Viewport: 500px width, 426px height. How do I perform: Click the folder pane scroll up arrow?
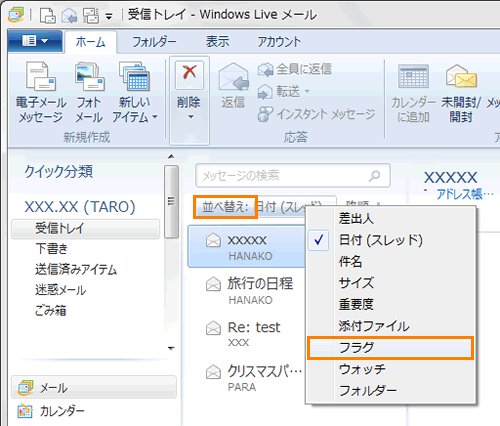point(171,156)
